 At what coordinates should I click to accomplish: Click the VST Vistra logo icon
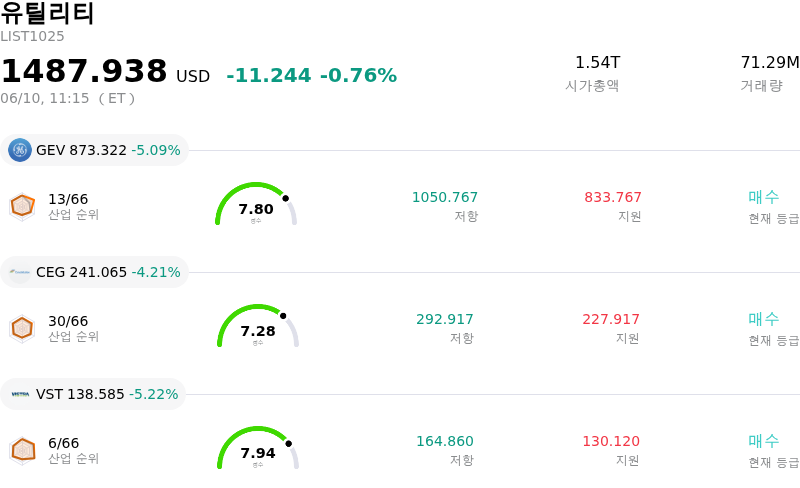[20, 394]
